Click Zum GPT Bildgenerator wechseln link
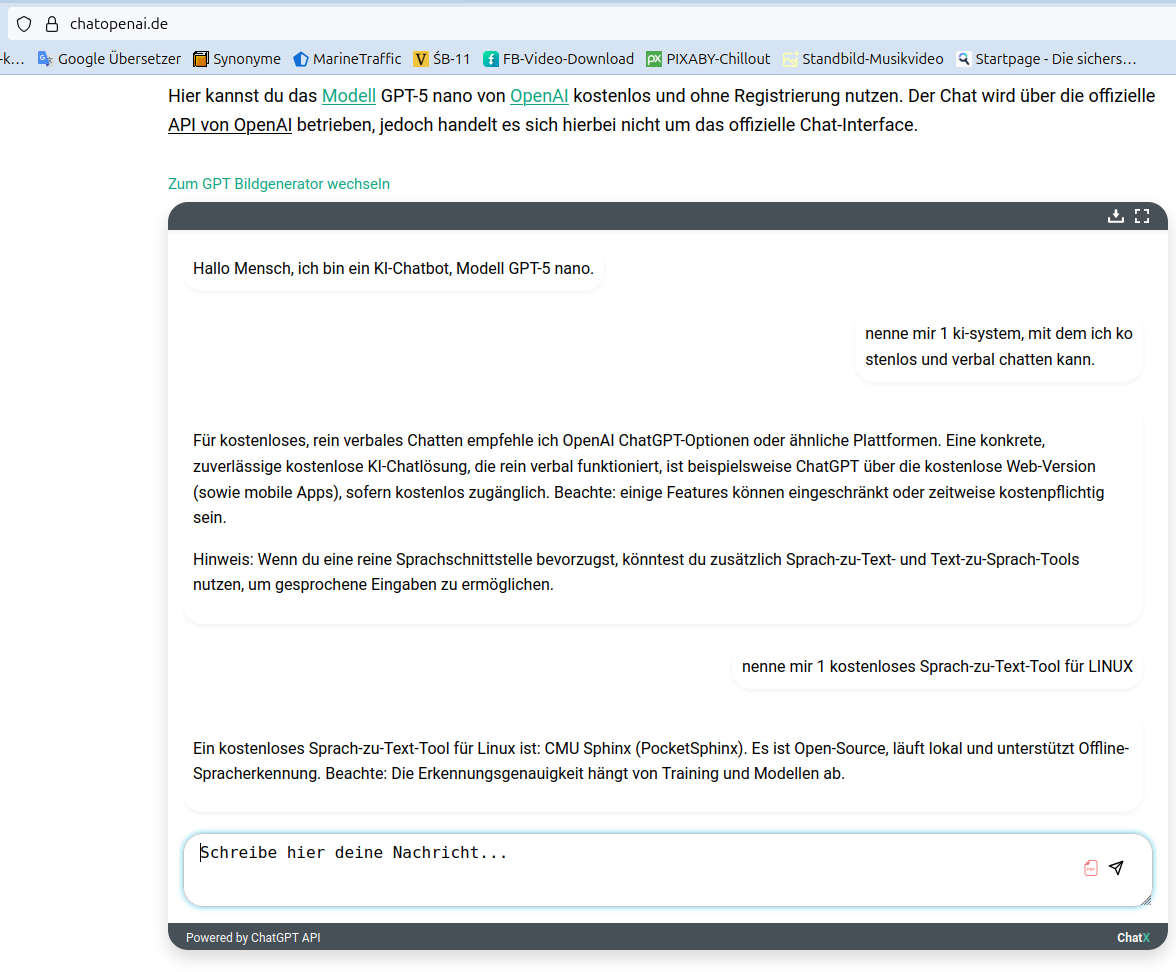Viewport: 1176px width, 972px height. 279,184
